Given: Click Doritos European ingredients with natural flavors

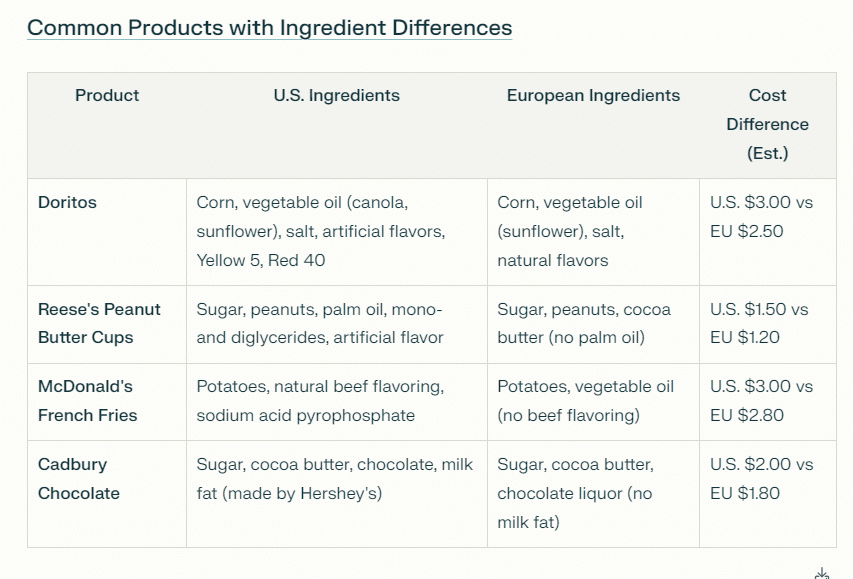Looking at the screenshot, I should pyautogui.click(x=570, y=231).
